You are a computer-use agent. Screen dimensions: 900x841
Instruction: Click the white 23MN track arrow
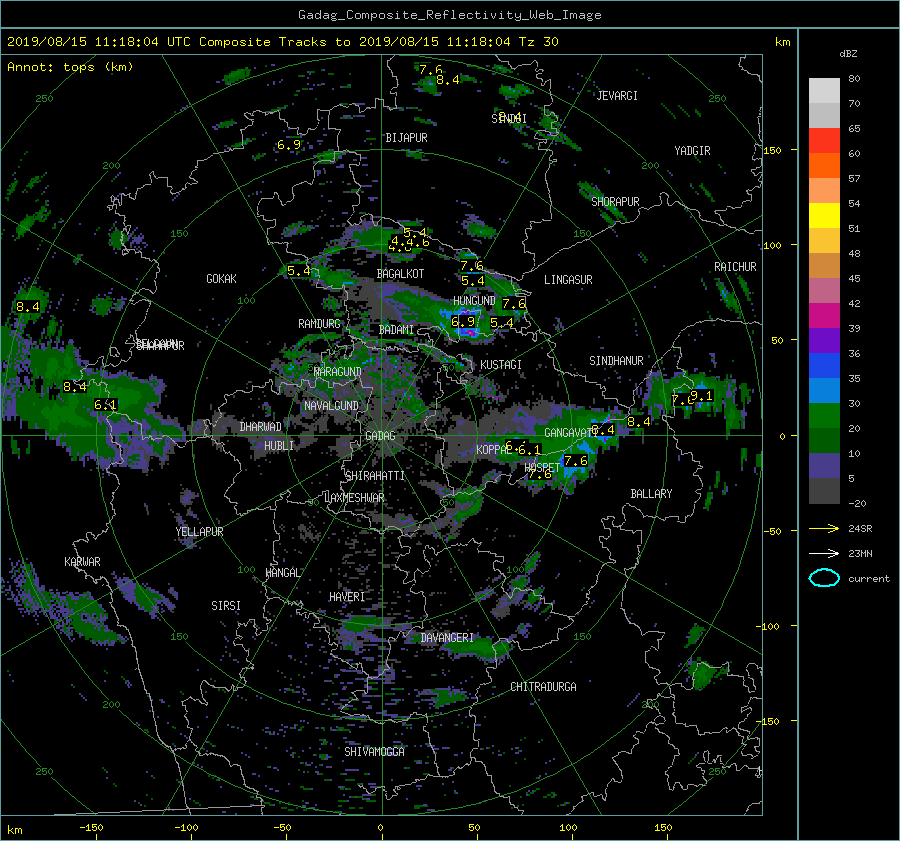(824, 553)
